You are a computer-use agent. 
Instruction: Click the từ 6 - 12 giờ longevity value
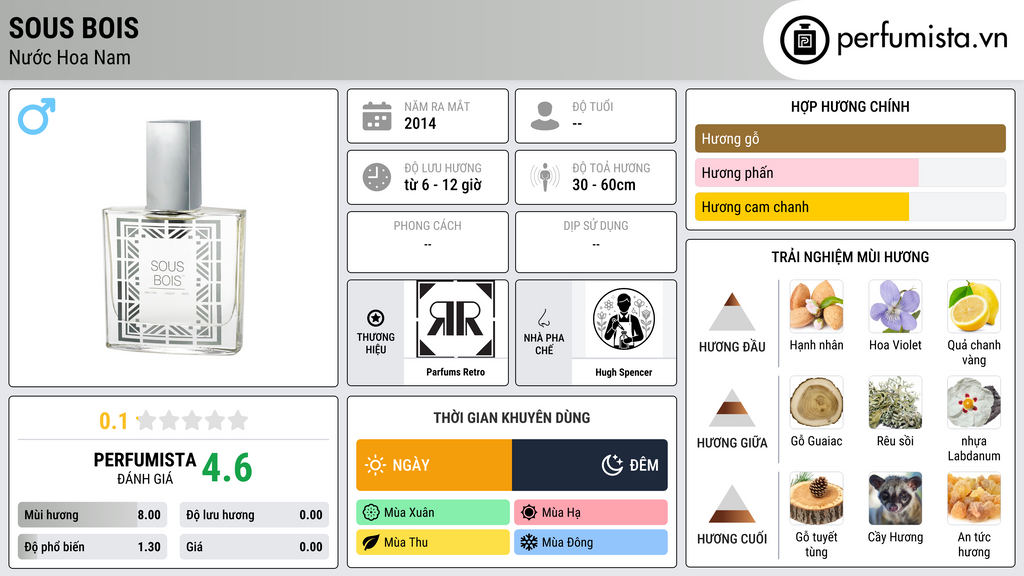tap(443, 185)
